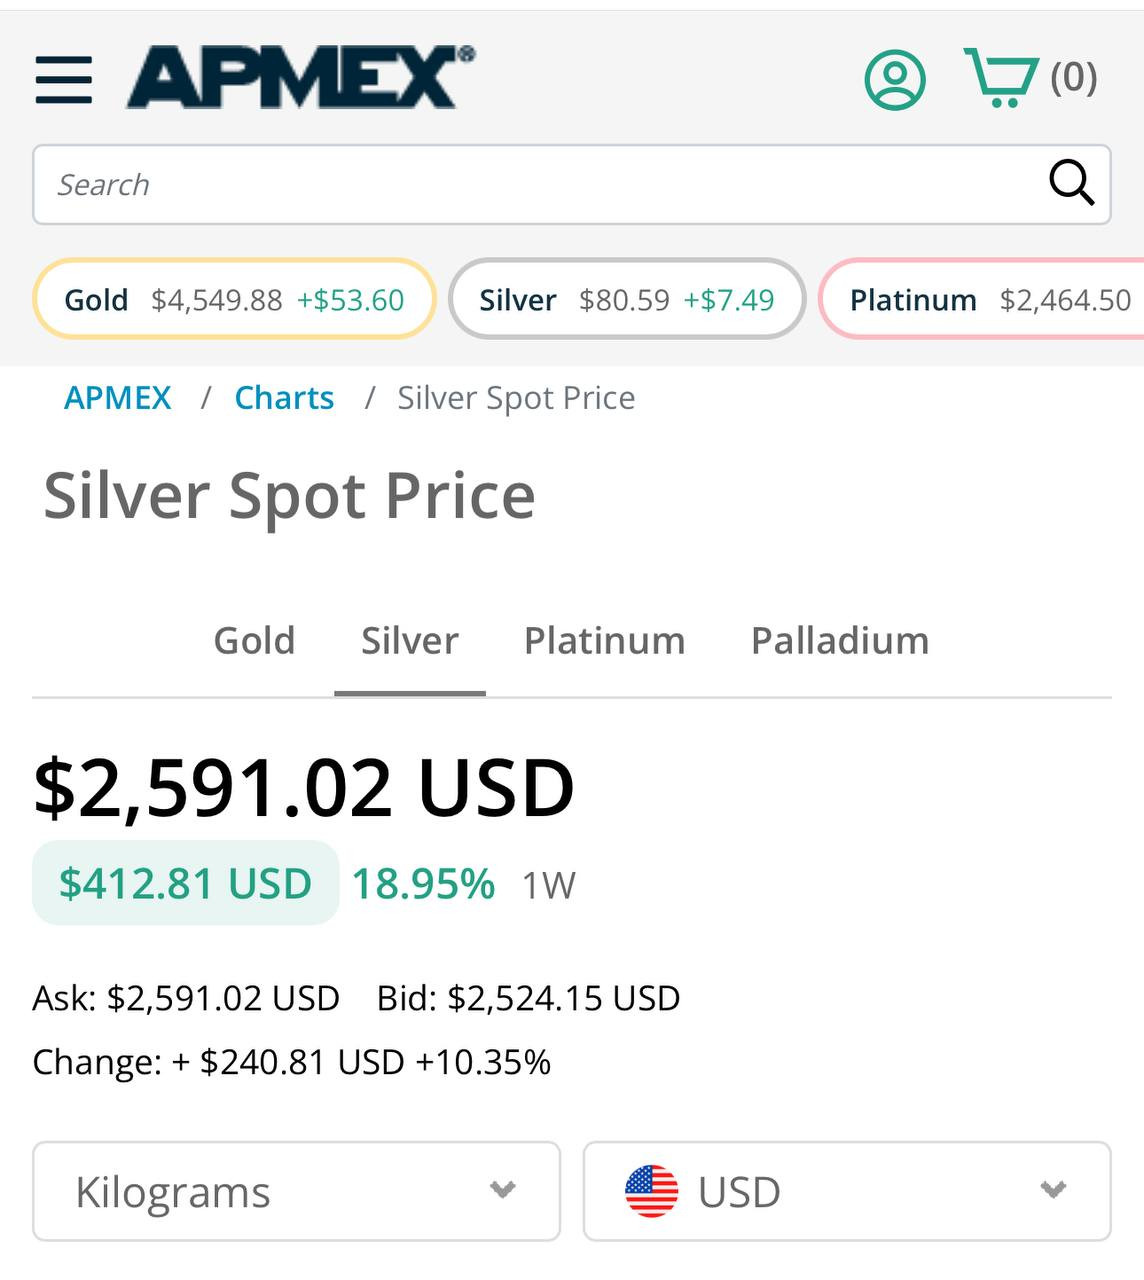The image size is (1144, 1280).
Task: Open the Charts breadcrumb link
Action: coord(284,398)
